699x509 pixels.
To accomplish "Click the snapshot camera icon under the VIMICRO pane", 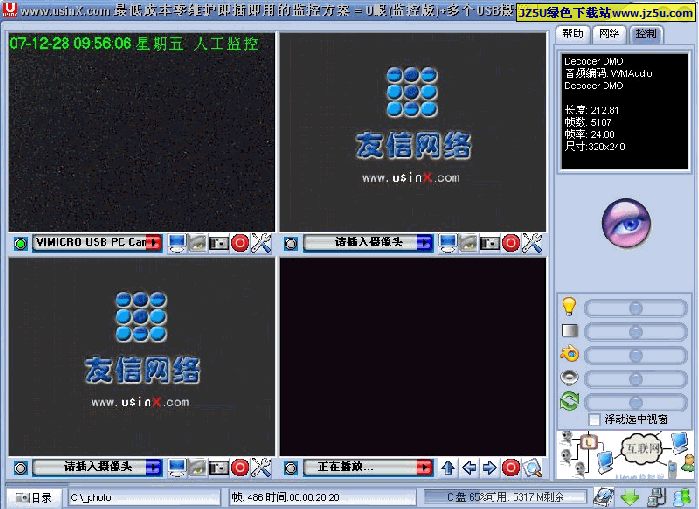I will coord(219,243).
